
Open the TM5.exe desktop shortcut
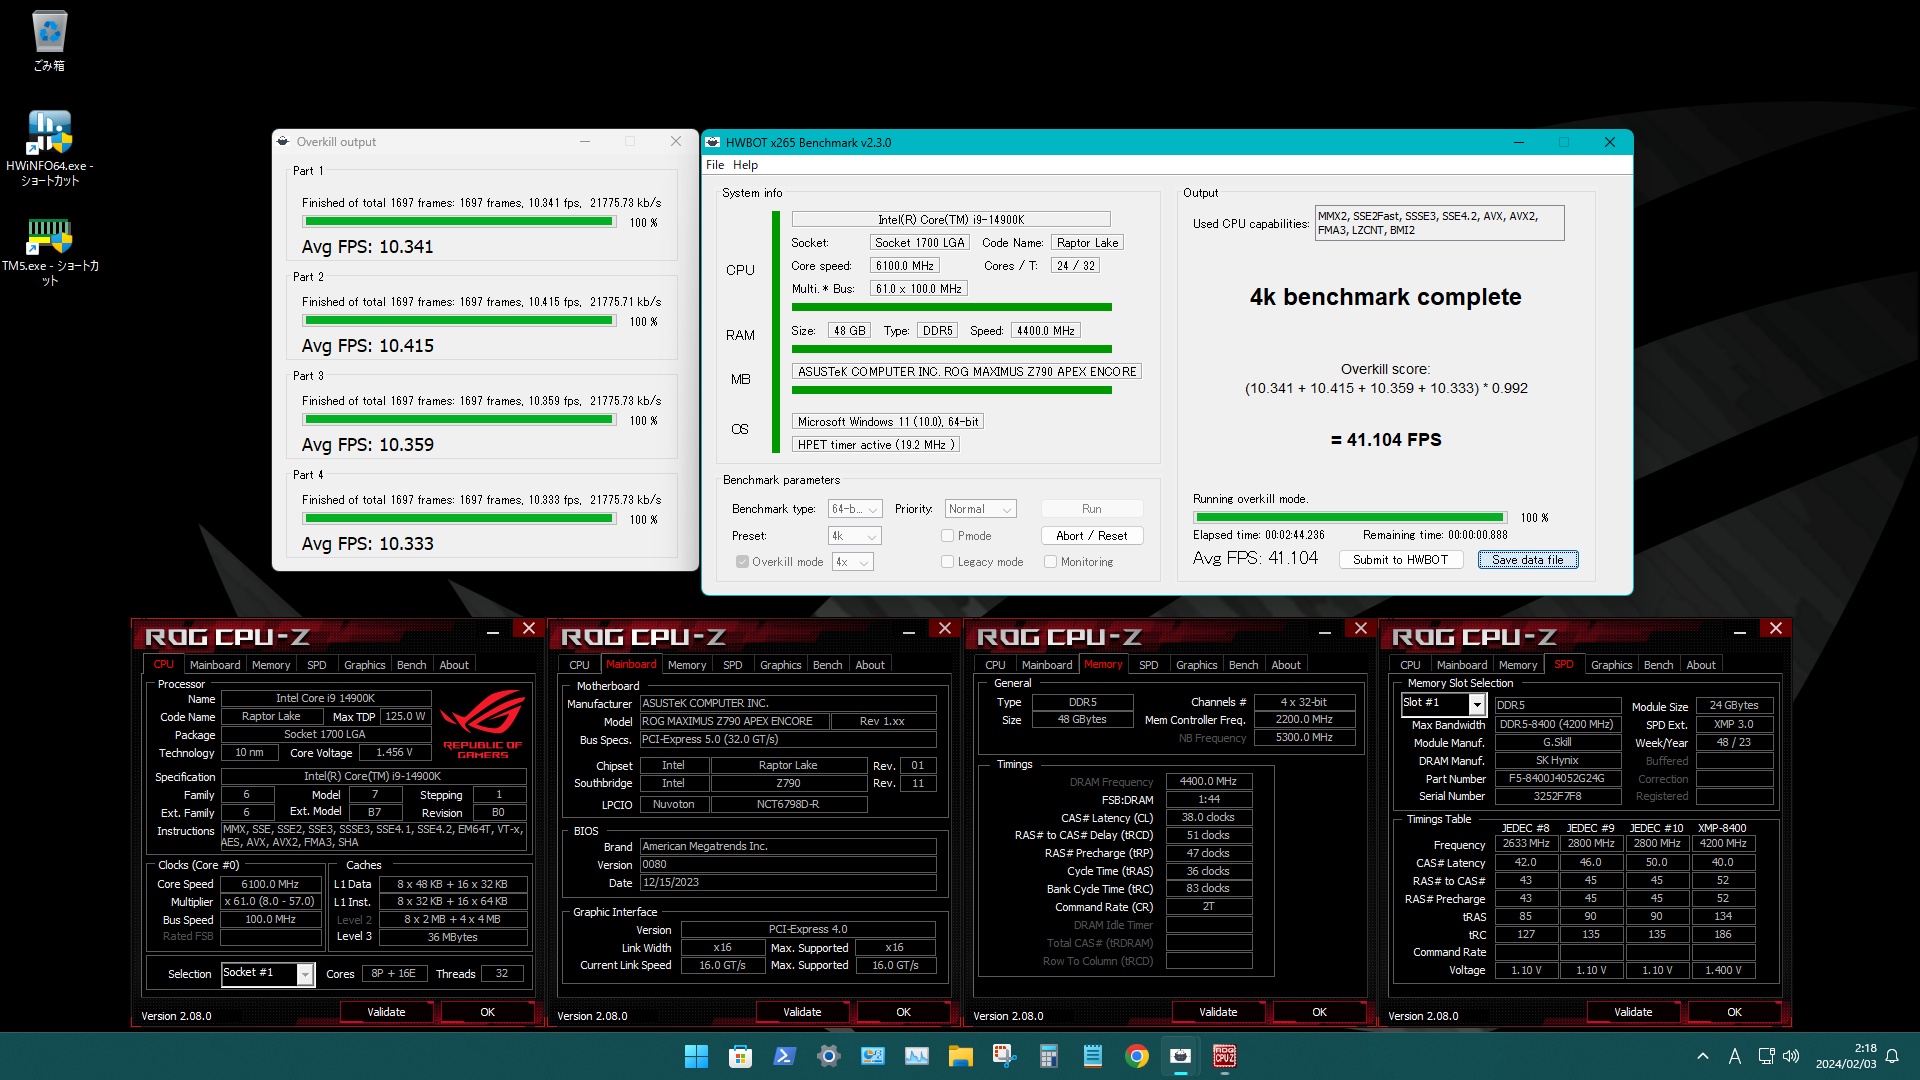coord(49,252)
